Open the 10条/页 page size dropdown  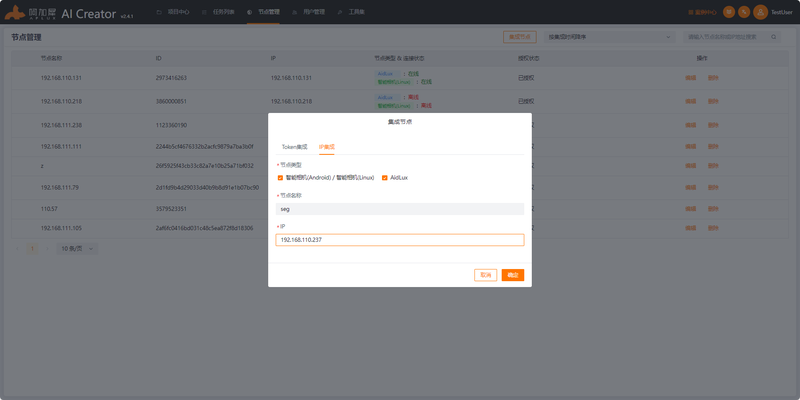77,249
